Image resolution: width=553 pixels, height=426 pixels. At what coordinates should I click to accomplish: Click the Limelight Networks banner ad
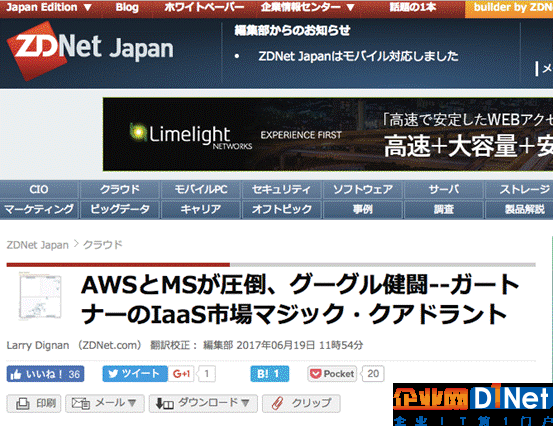pyautogui.click(x=328, y=134)
